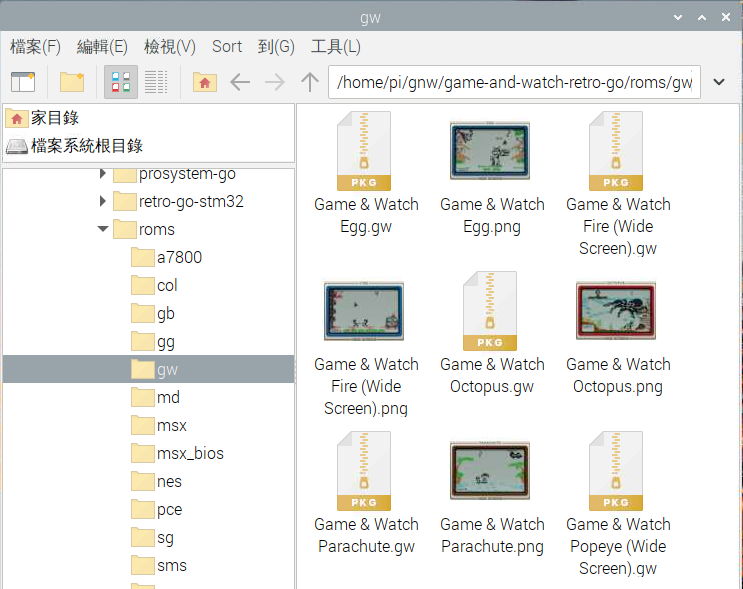Image resolution: width=743 pixels, height=589 pixels.
Task: Open the msx_bios folder in the tree
Action: pyautogui.click(x=190, y=453)
